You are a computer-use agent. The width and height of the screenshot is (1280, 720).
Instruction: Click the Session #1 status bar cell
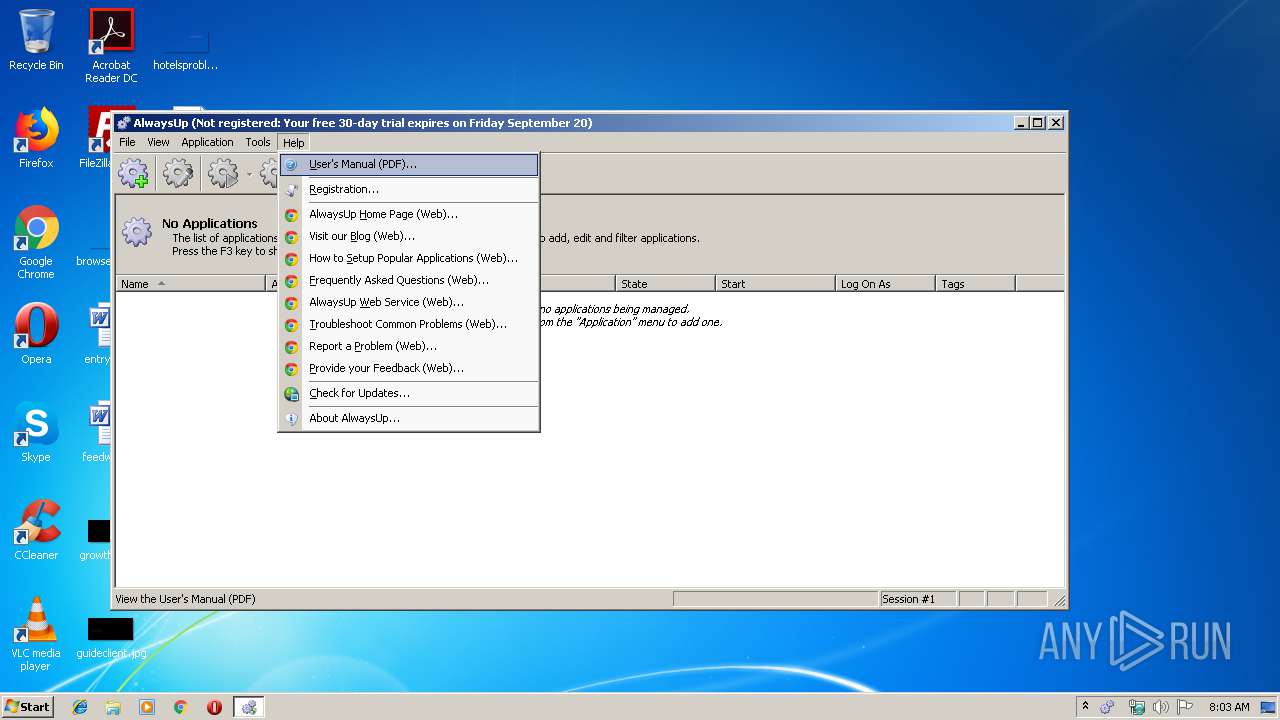coord(917,599)
